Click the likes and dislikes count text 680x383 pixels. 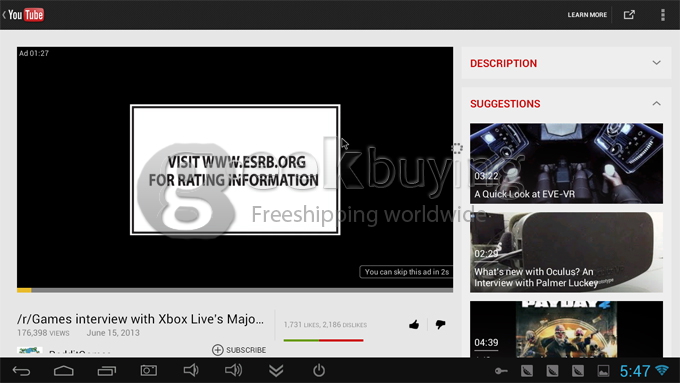tap(325, 325)
